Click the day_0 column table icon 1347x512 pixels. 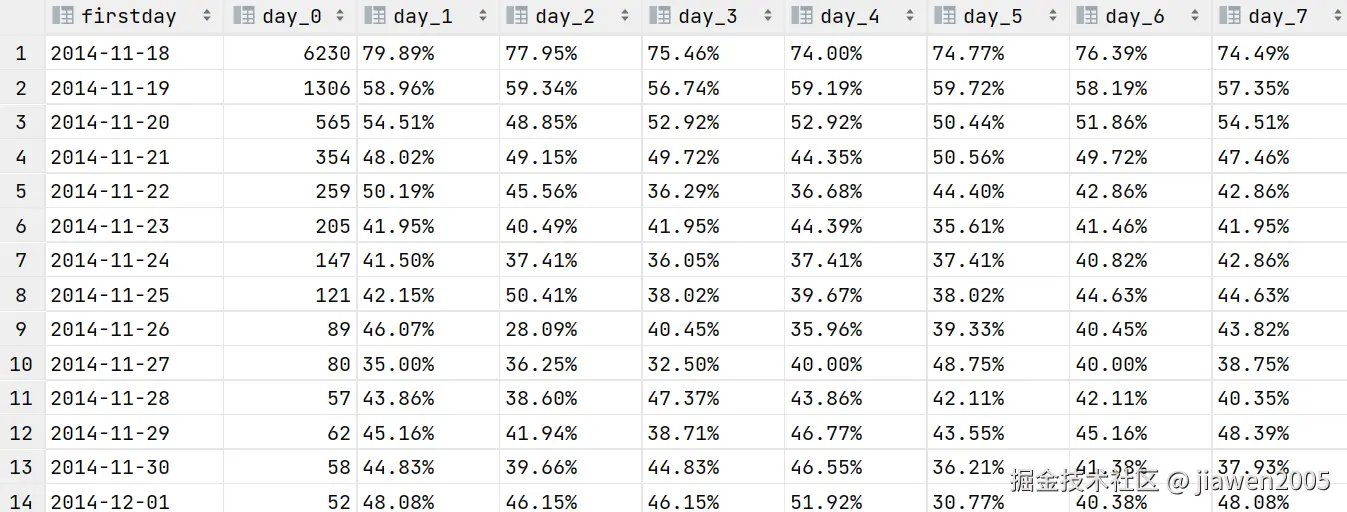[x=243, y=16]
